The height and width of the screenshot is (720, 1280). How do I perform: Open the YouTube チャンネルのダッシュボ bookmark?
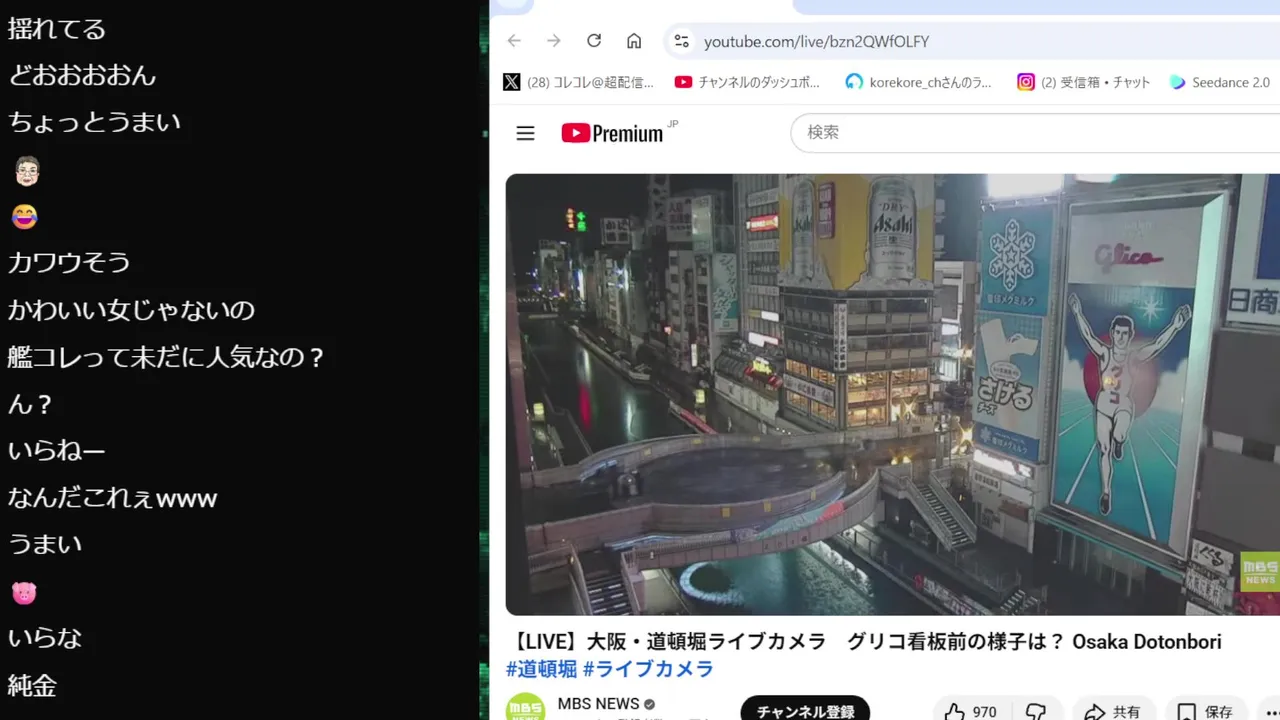[747, 82]
